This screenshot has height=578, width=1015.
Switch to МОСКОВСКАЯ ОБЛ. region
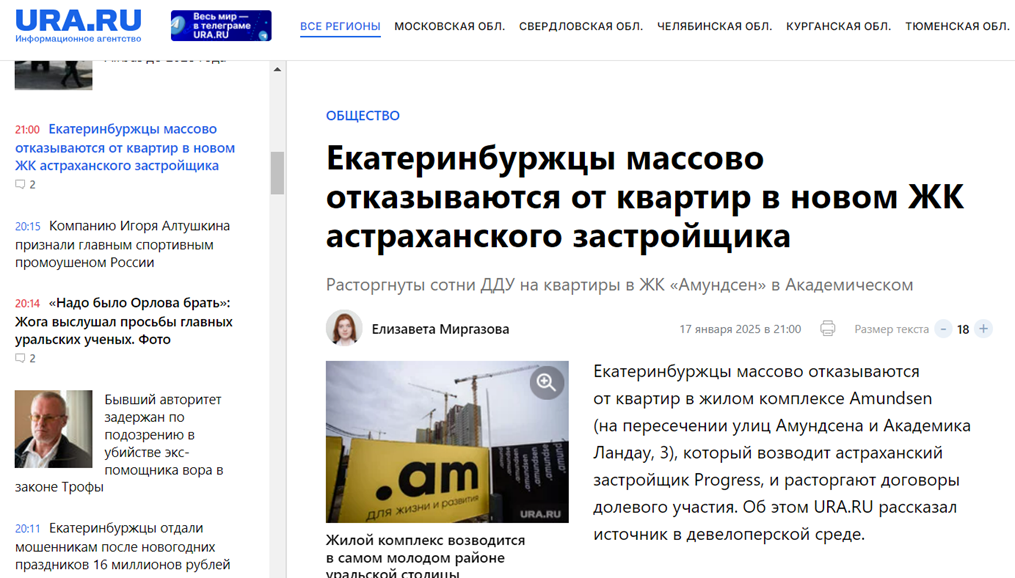449,27
